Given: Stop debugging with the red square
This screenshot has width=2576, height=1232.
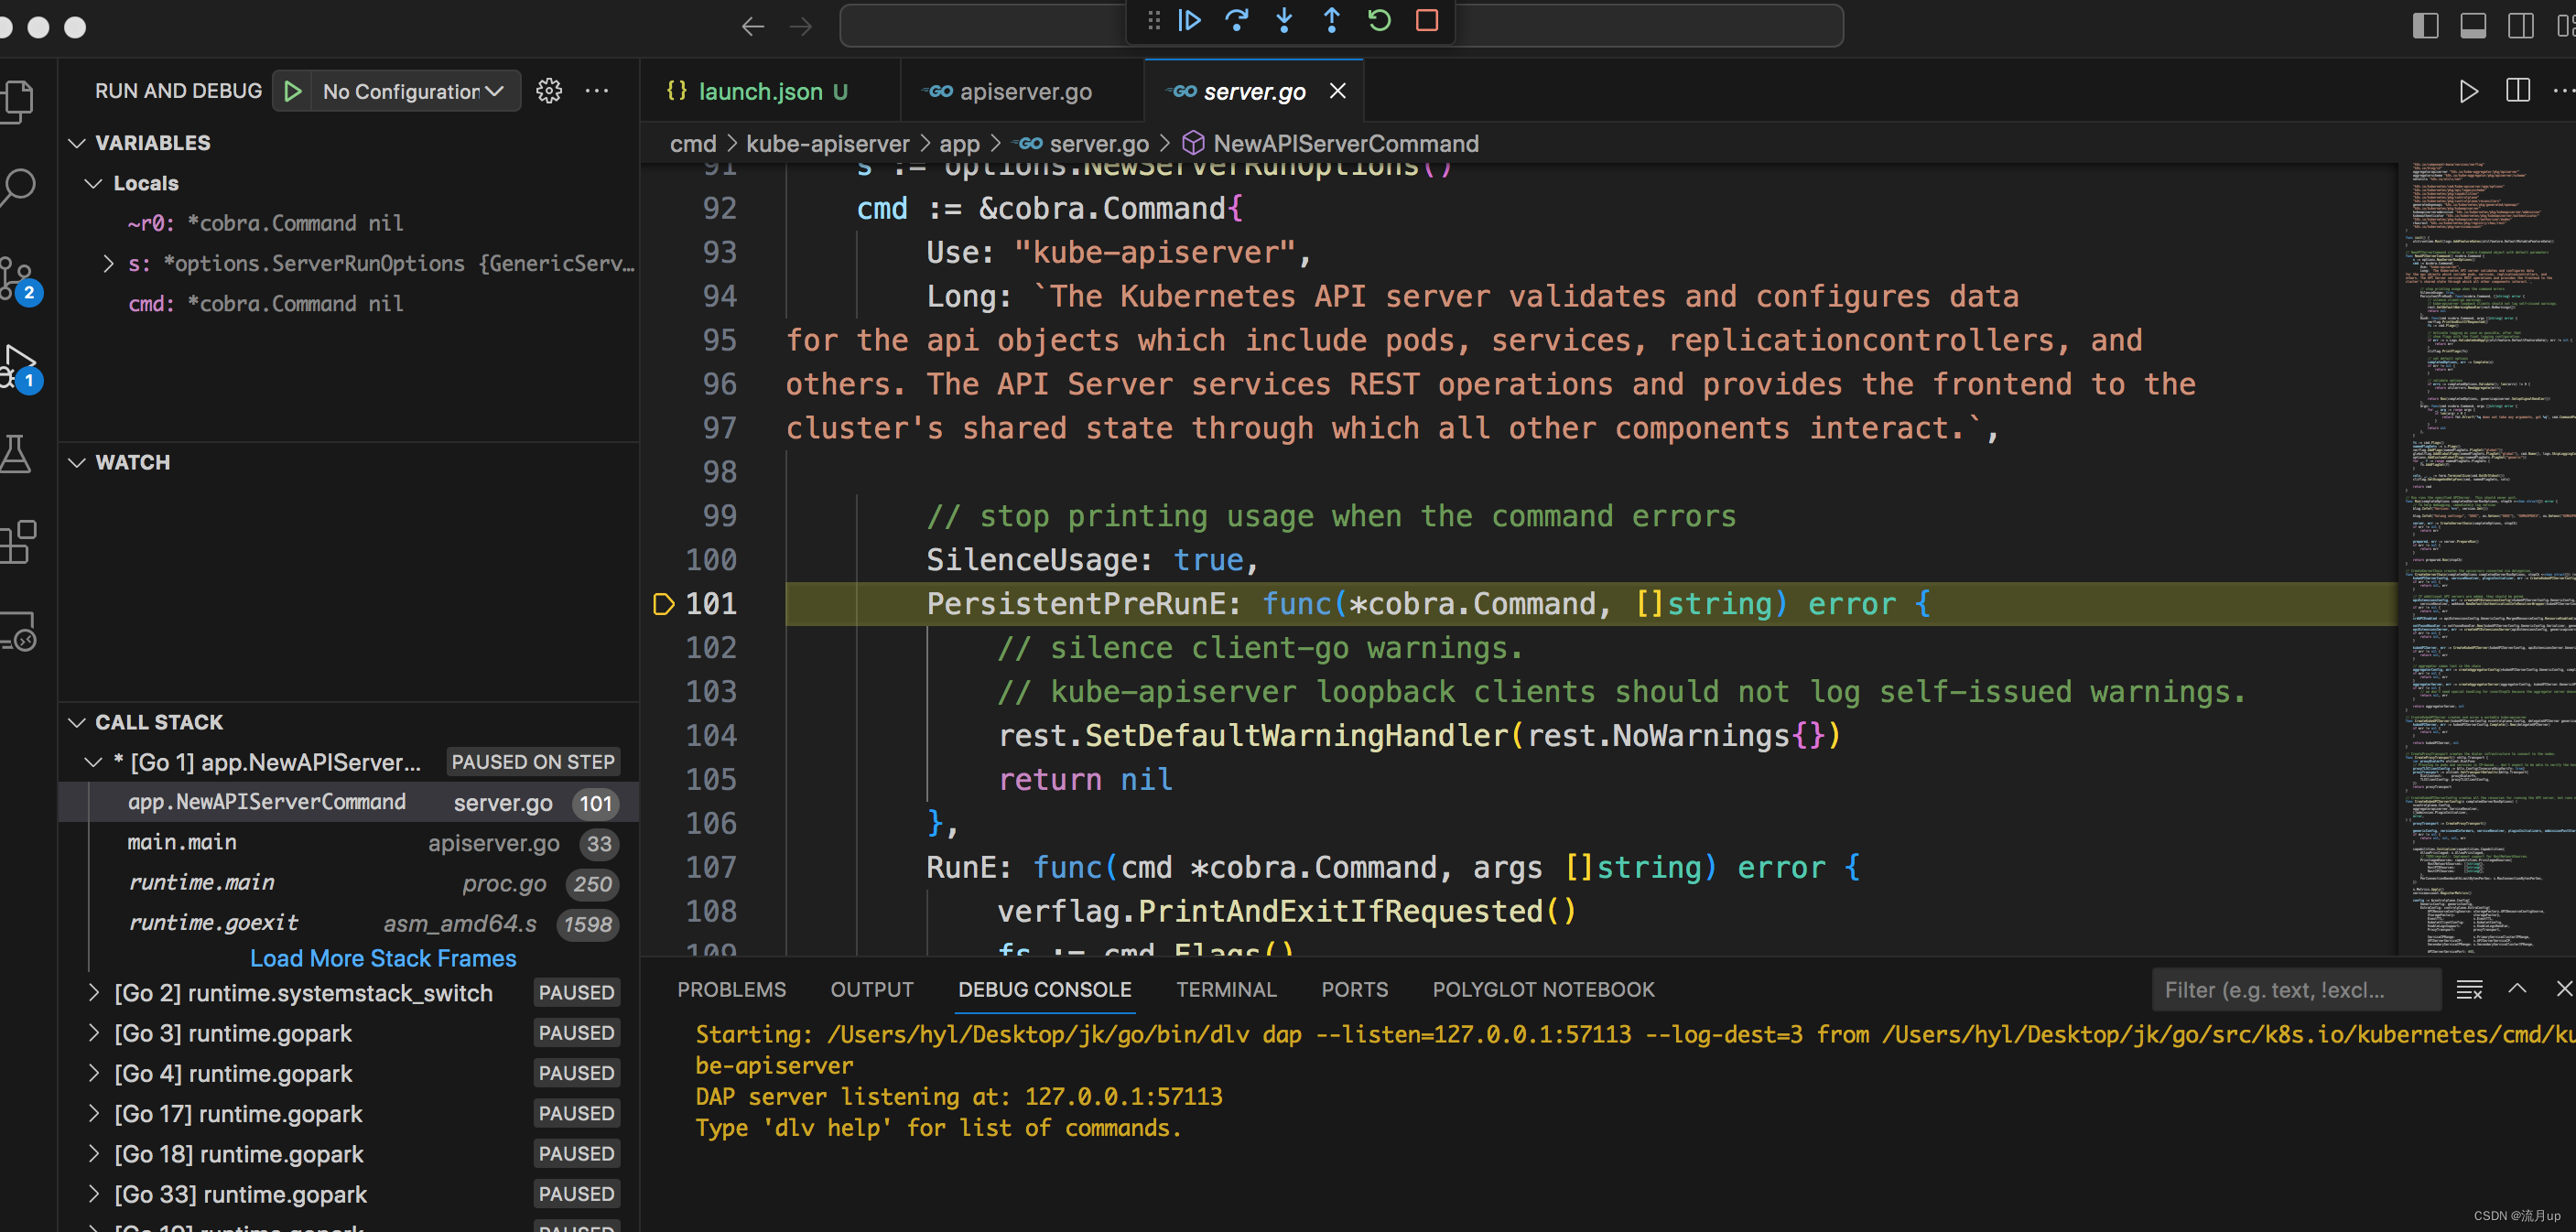Looking at the screenshot, I should pos(1427,21).
